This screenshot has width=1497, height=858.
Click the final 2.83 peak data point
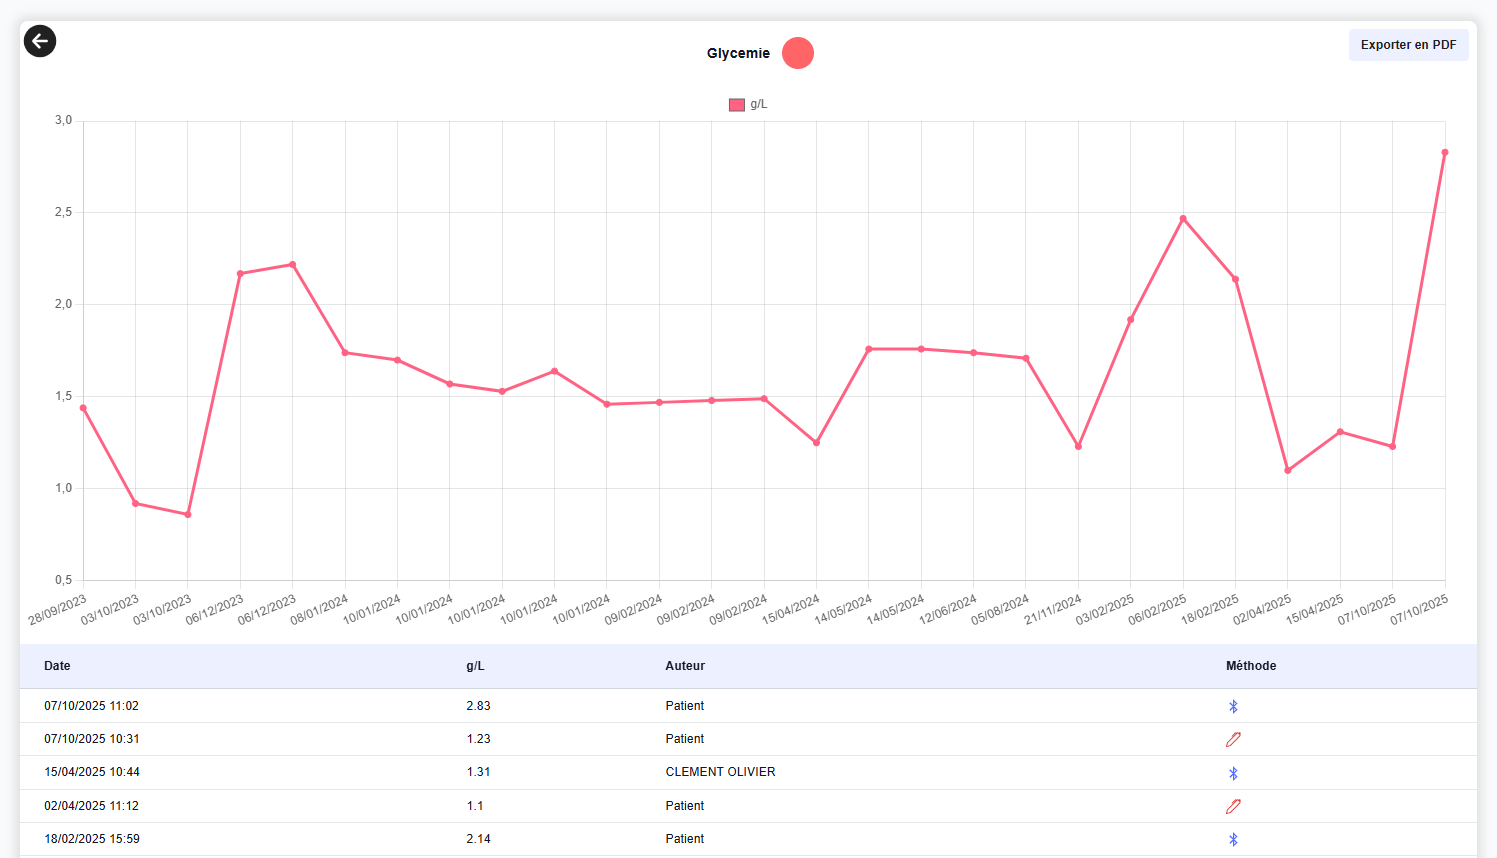coord(1445,153)
